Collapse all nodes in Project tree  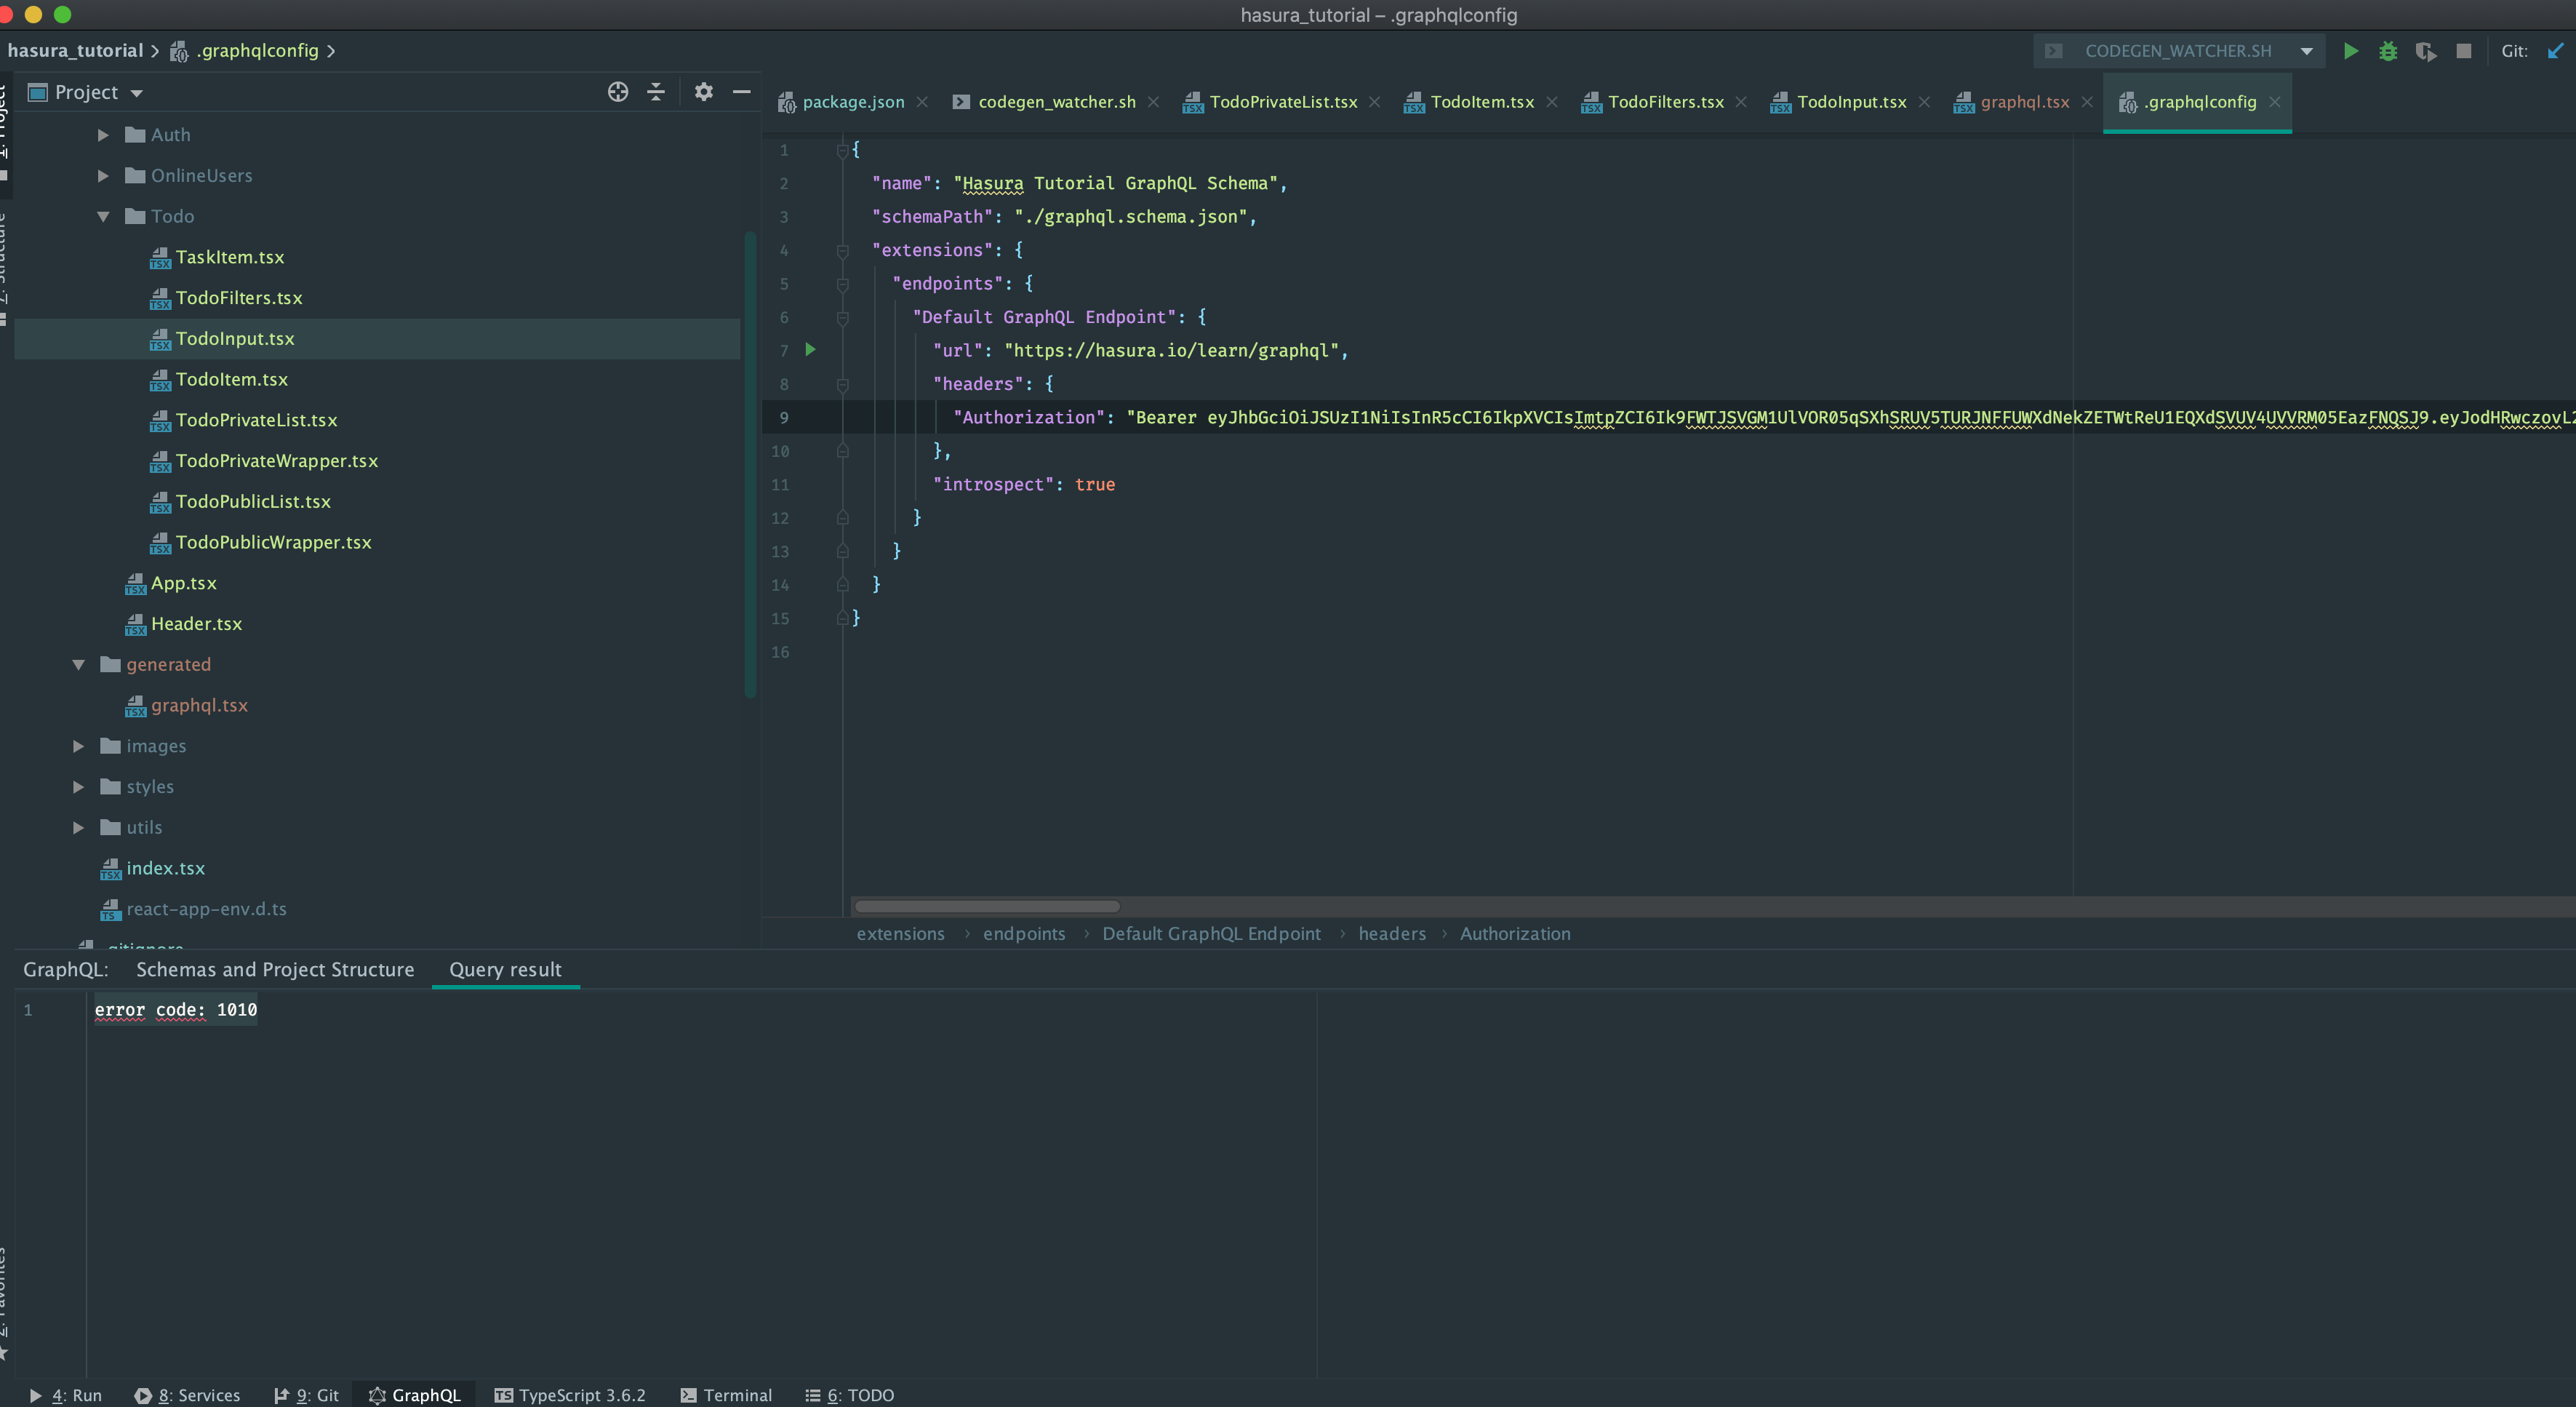[655, 91]
